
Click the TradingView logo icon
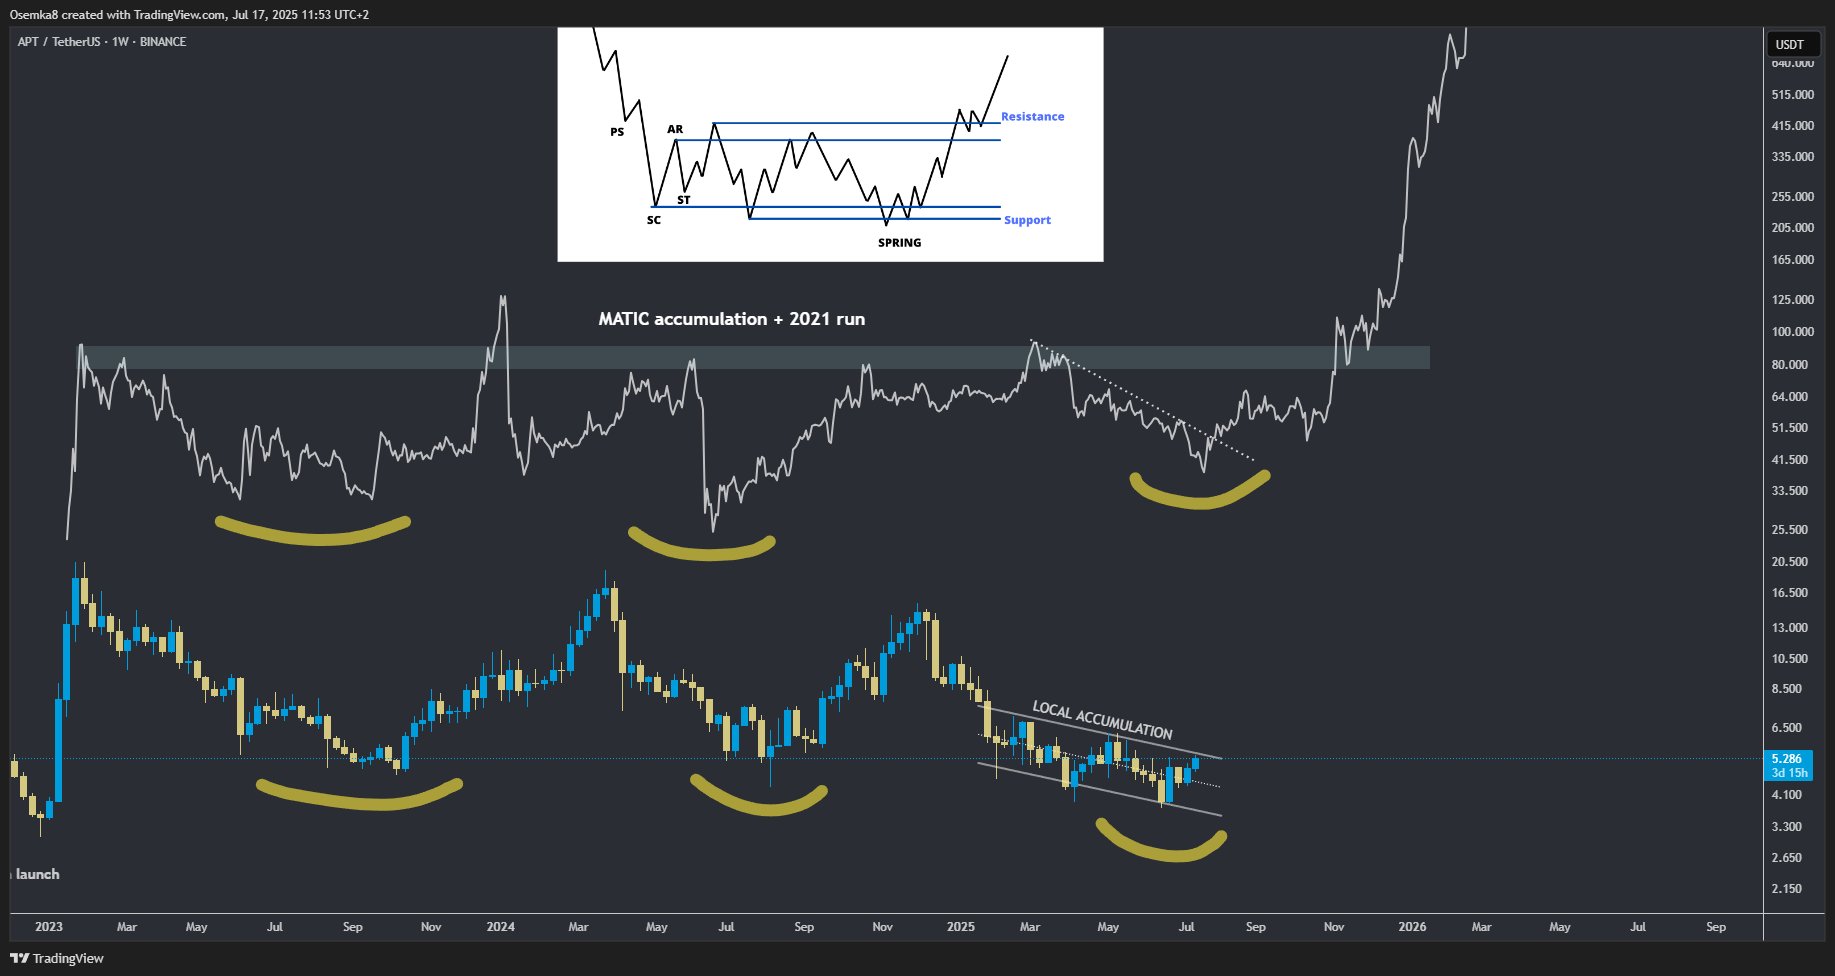pyautogui.click(x=22, y=958)
